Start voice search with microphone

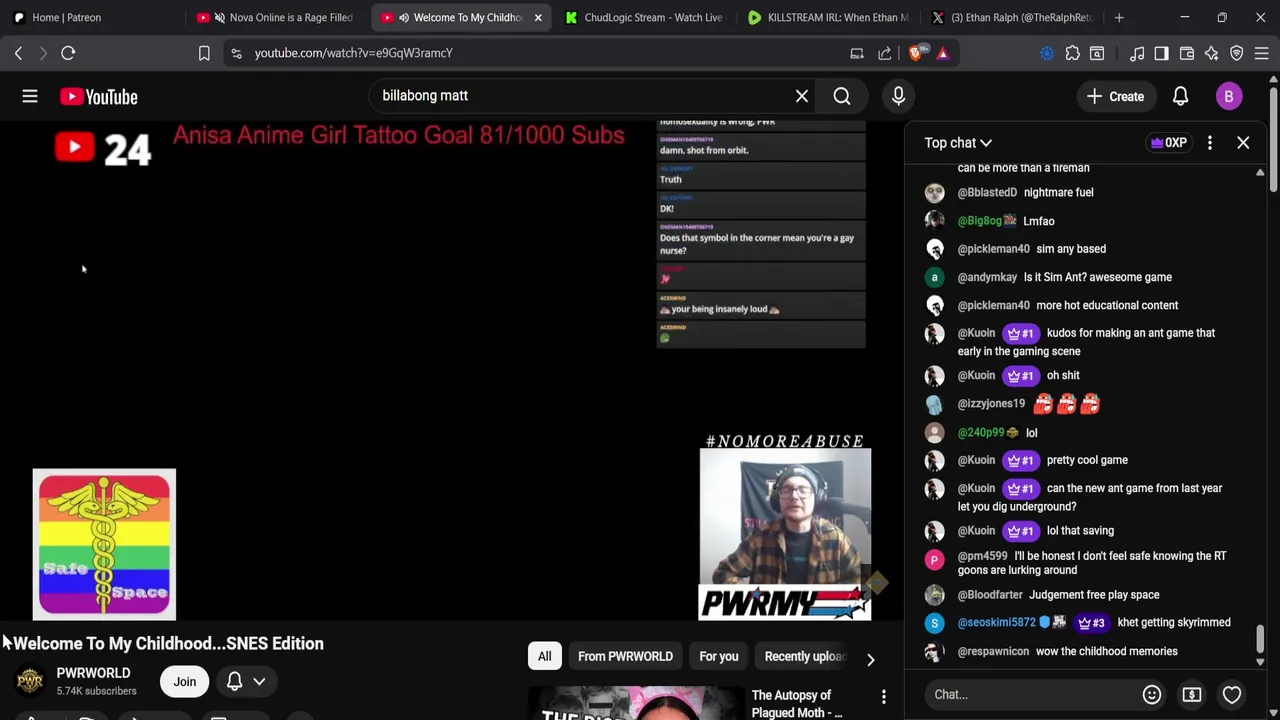pyautogui.click(x=898, y=96)
